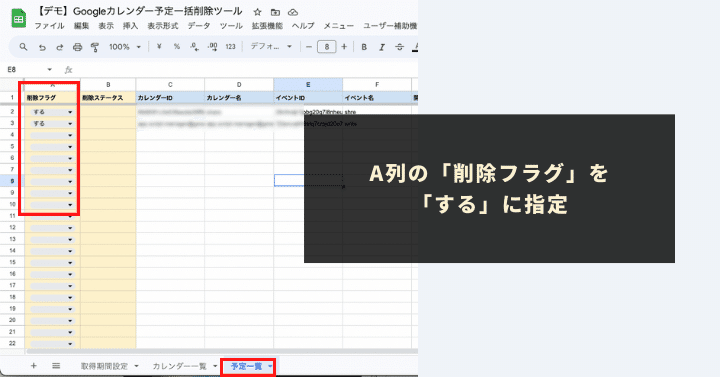
Task: Move document to folder icon
Action: (x=275, y=12)
